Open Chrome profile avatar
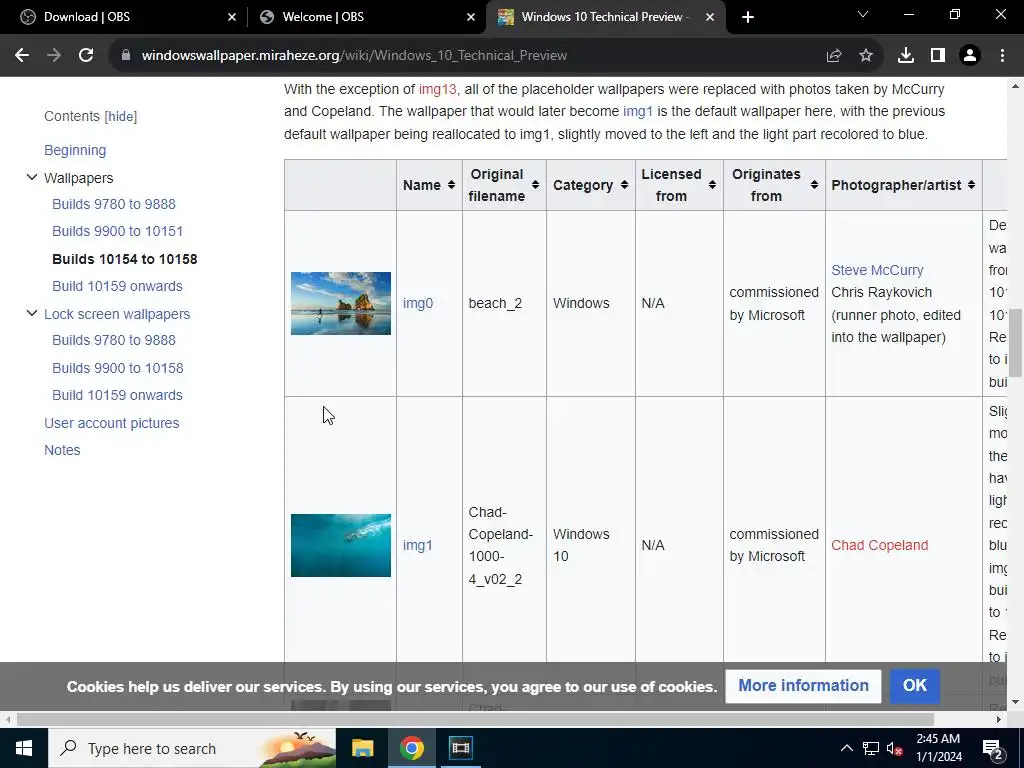The image size is (1024, 768). click(x=970, y=56)
